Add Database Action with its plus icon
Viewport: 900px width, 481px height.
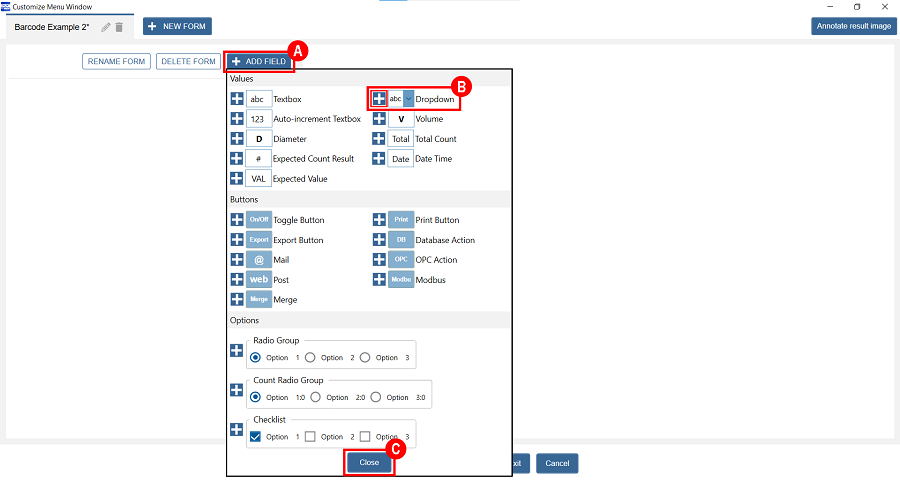[x=379, y=240]
